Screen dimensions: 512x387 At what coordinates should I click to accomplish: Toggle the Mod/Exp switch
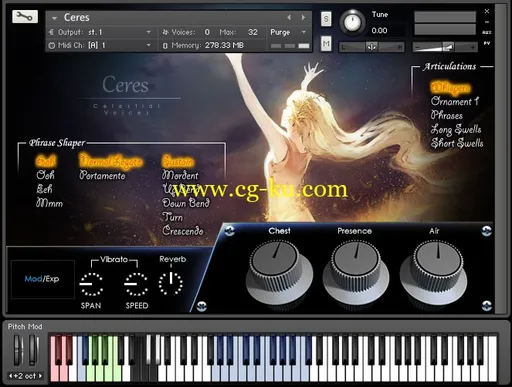tap(42, 279)
